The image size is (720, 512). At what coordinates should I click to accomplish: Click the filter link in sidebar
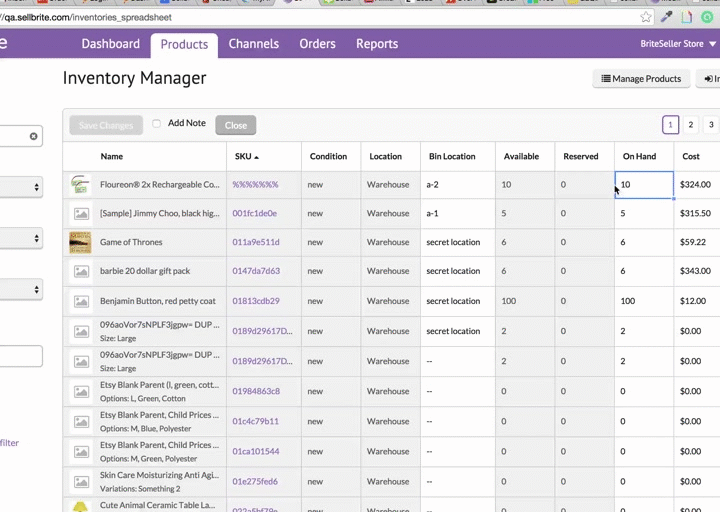pos(9,443)
